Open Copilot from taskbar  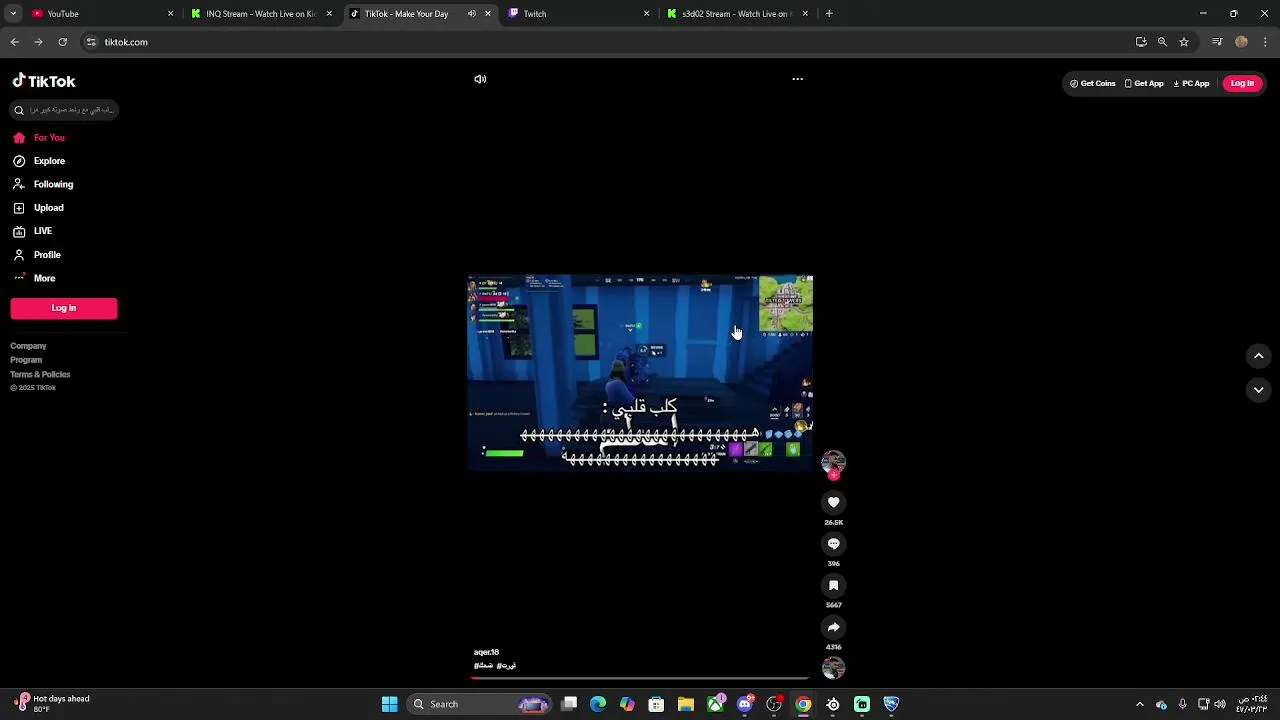(x=627, y=704)
